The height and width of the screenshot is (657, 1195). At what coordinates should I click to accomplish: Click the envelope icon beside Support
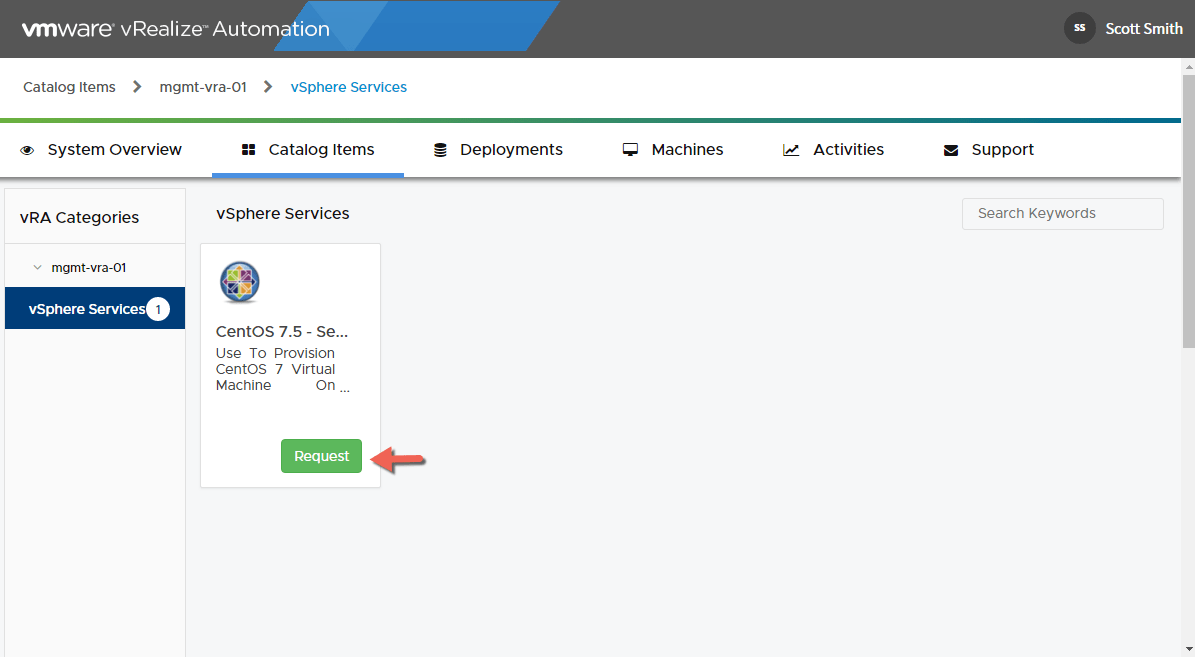click(951, 150)
